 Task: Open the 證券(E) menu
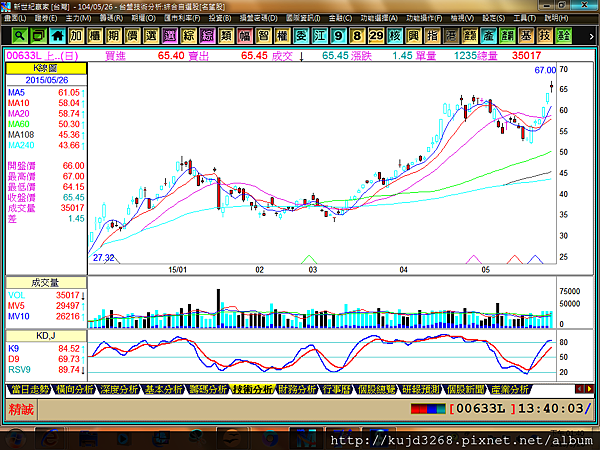tap(46, 18)
